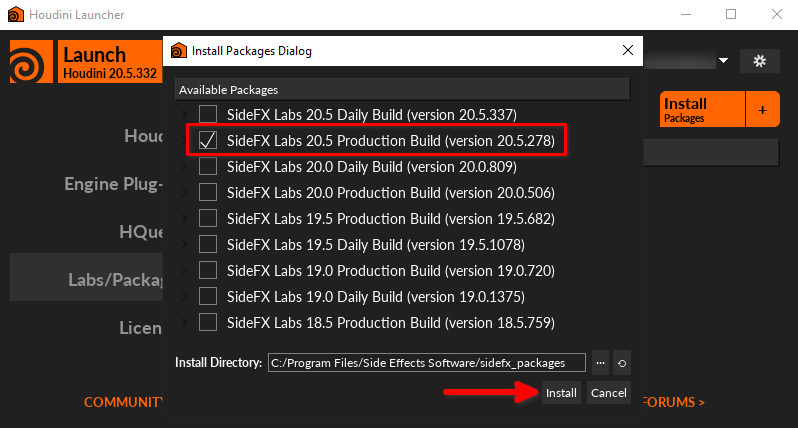Check SideFX Labs 19.5 Production Build checkbox
Screen dimensions: 798x428
coord(208,218)
